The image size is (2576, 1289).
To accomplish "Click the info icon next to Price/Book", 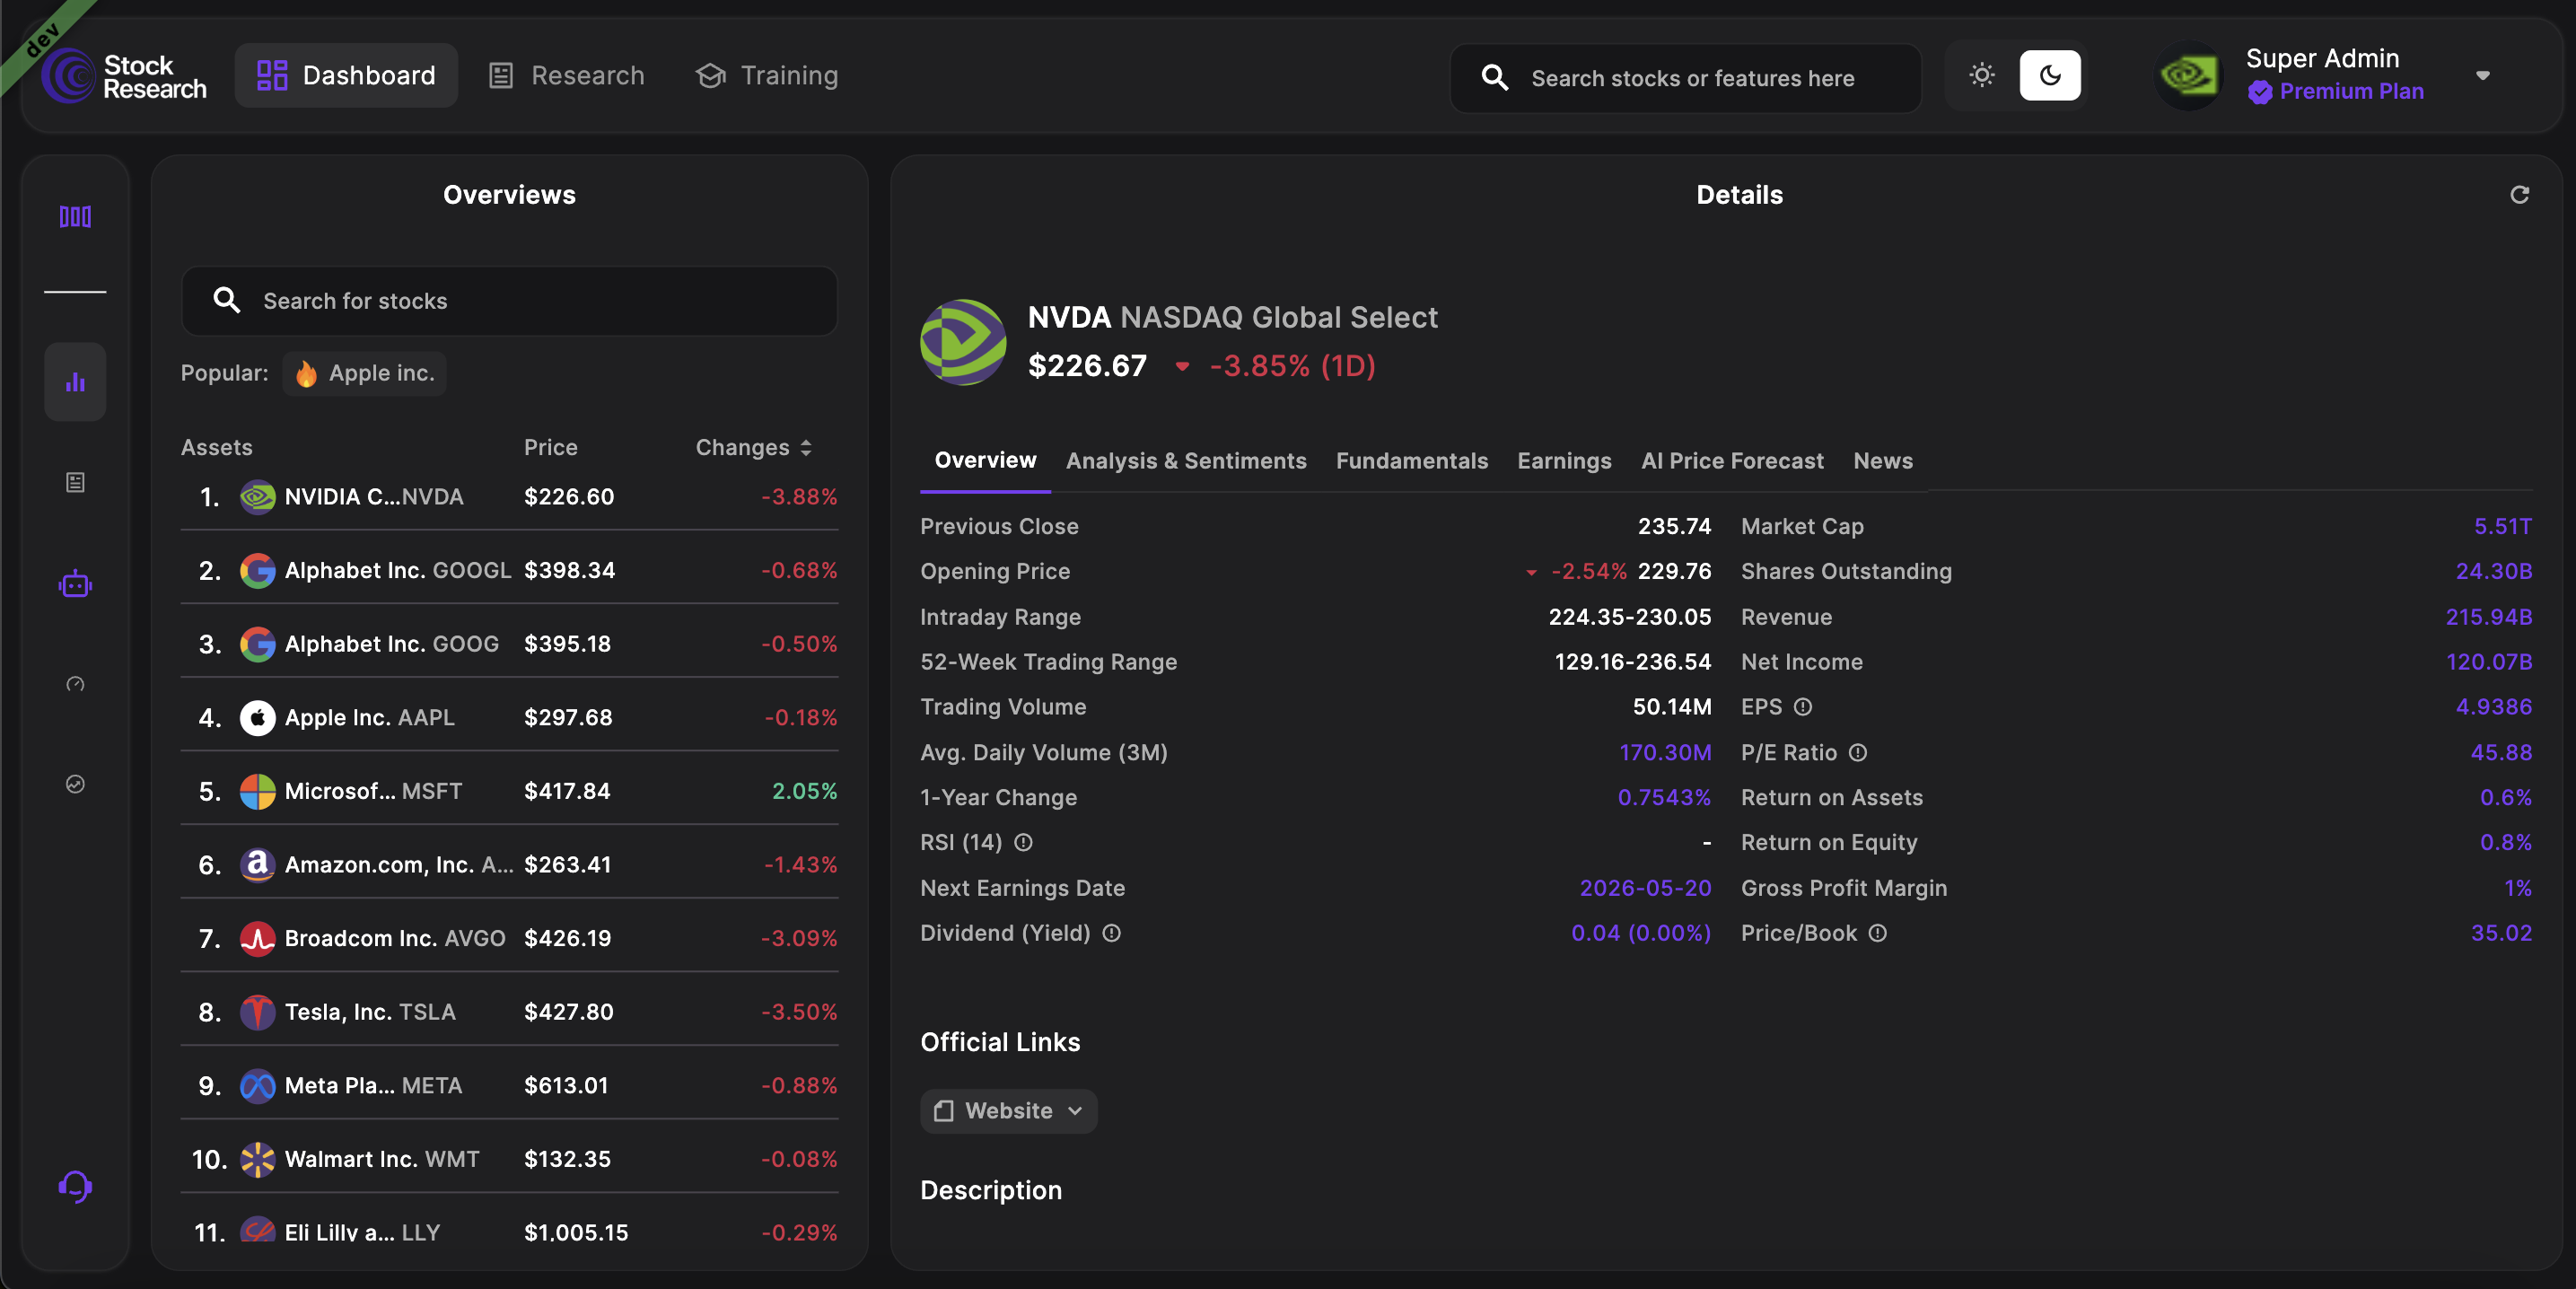I will click(x=1877, y=933).
